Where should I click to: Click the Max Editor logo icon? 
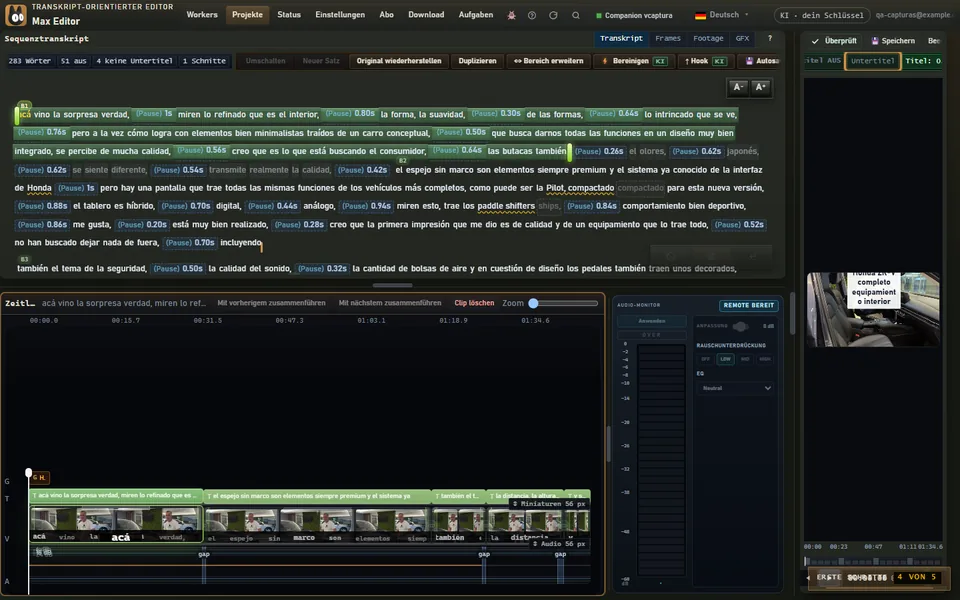point(16,15)
